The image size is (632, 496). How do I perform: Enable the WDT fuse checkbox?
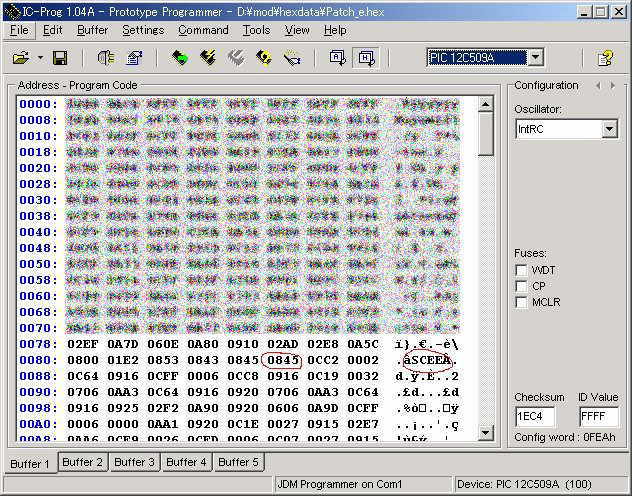[x=521, y=270]
